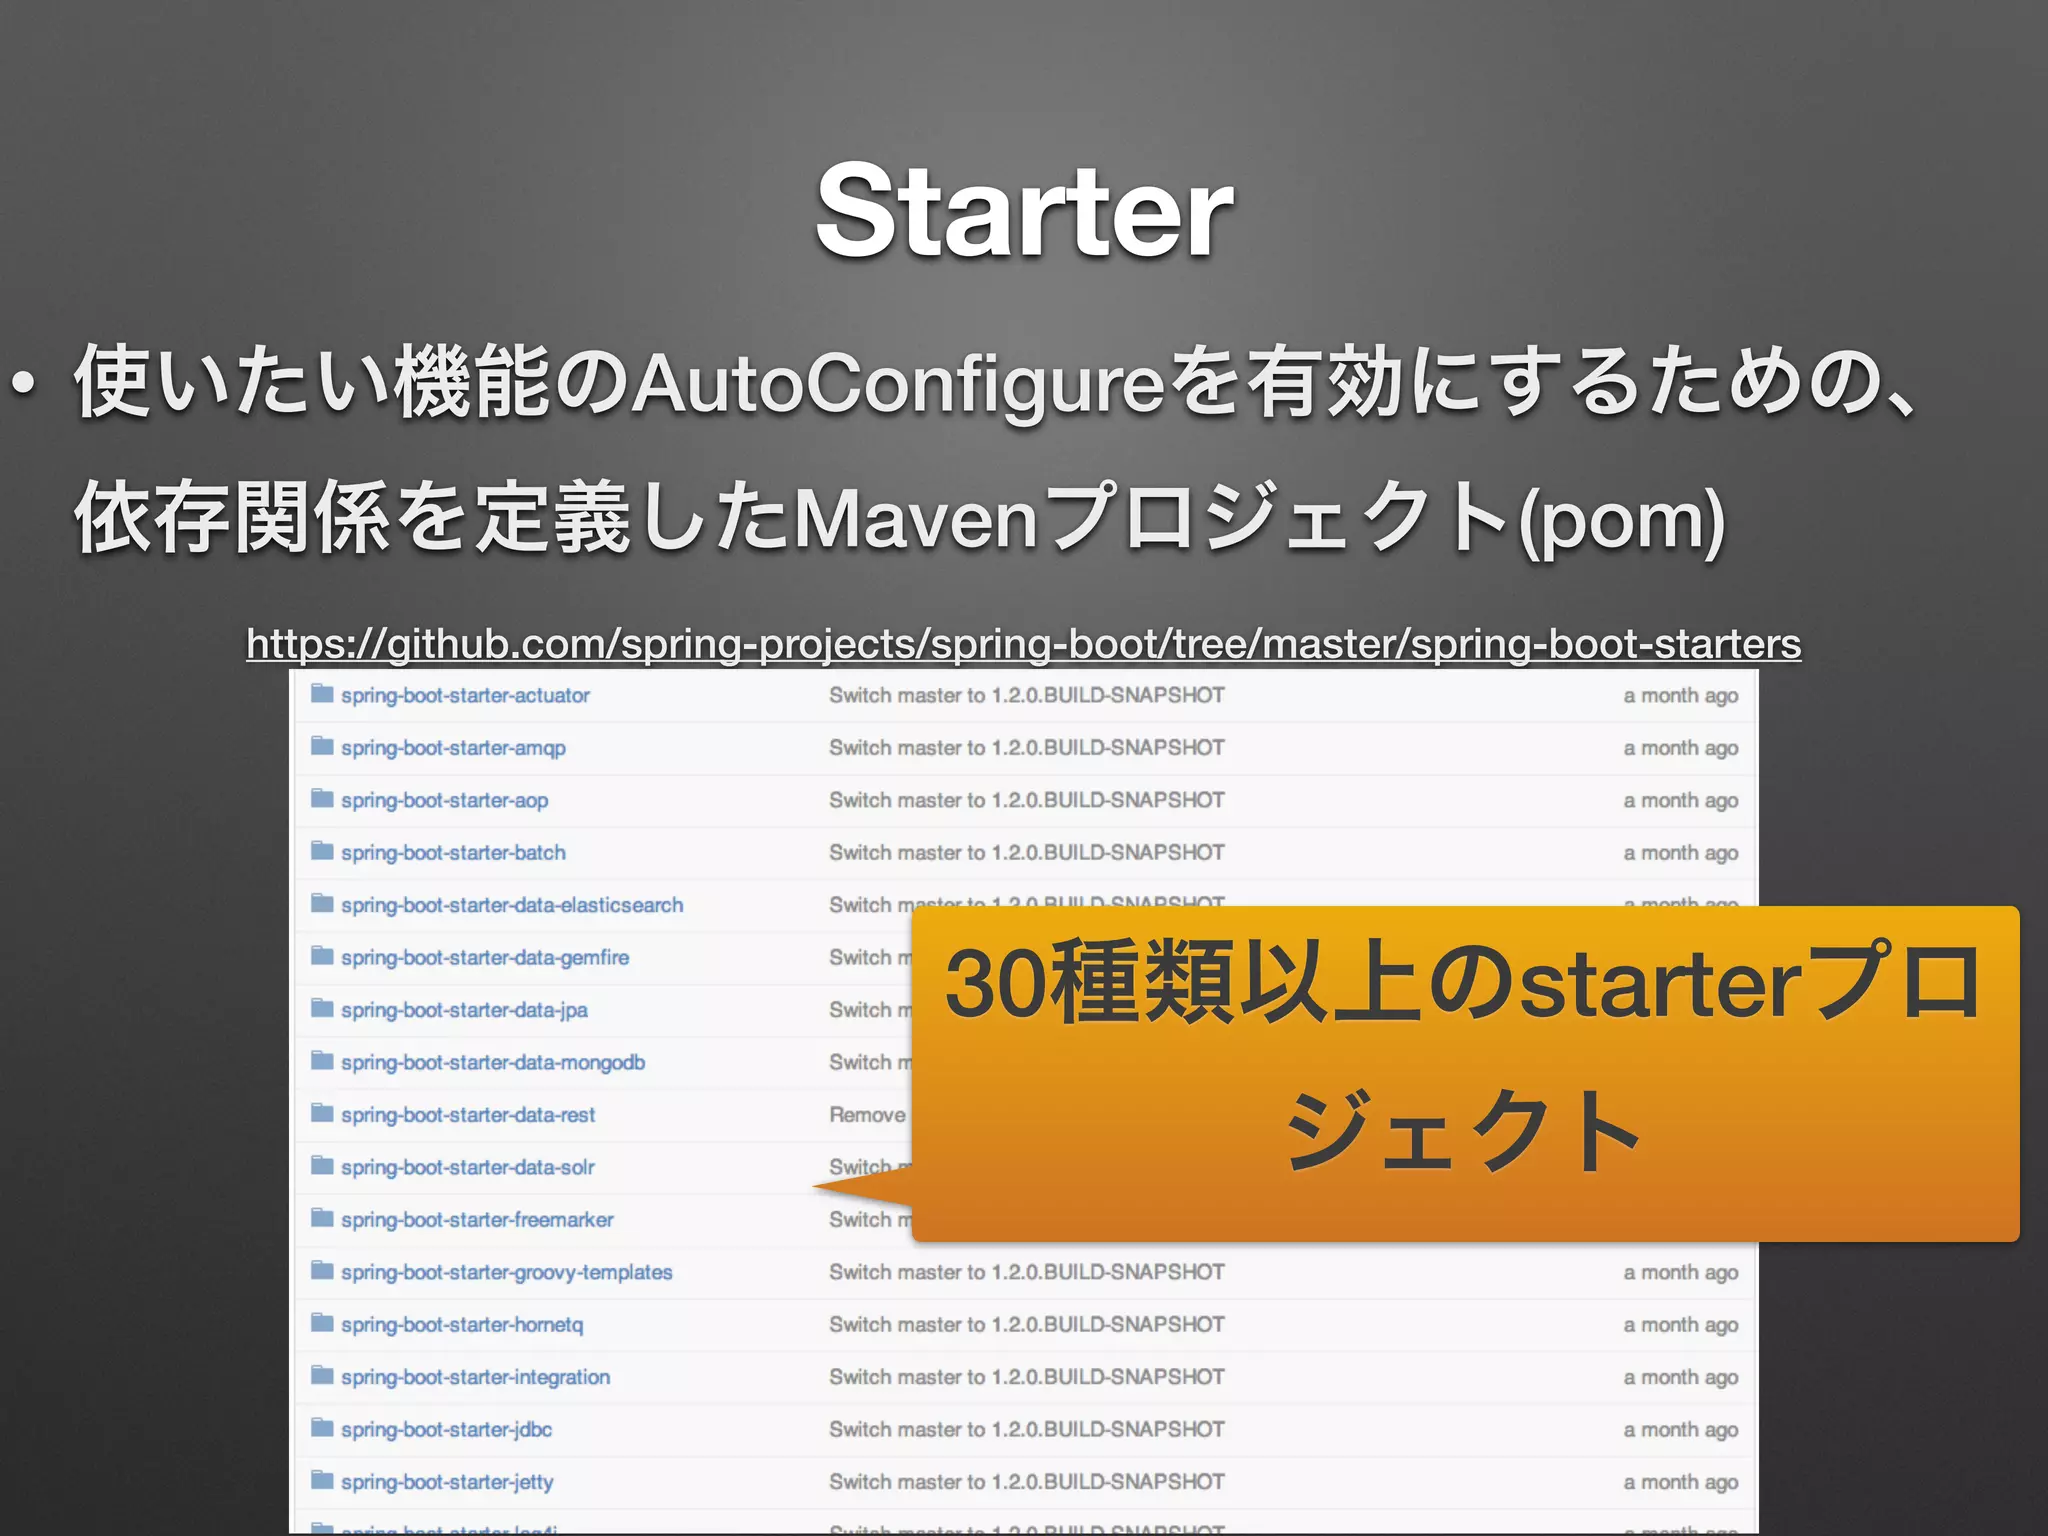Open the spring-boot-starter-actuator folder link
The height and width of the screenshot is (1536, 2048).
[x=465, y=695]
